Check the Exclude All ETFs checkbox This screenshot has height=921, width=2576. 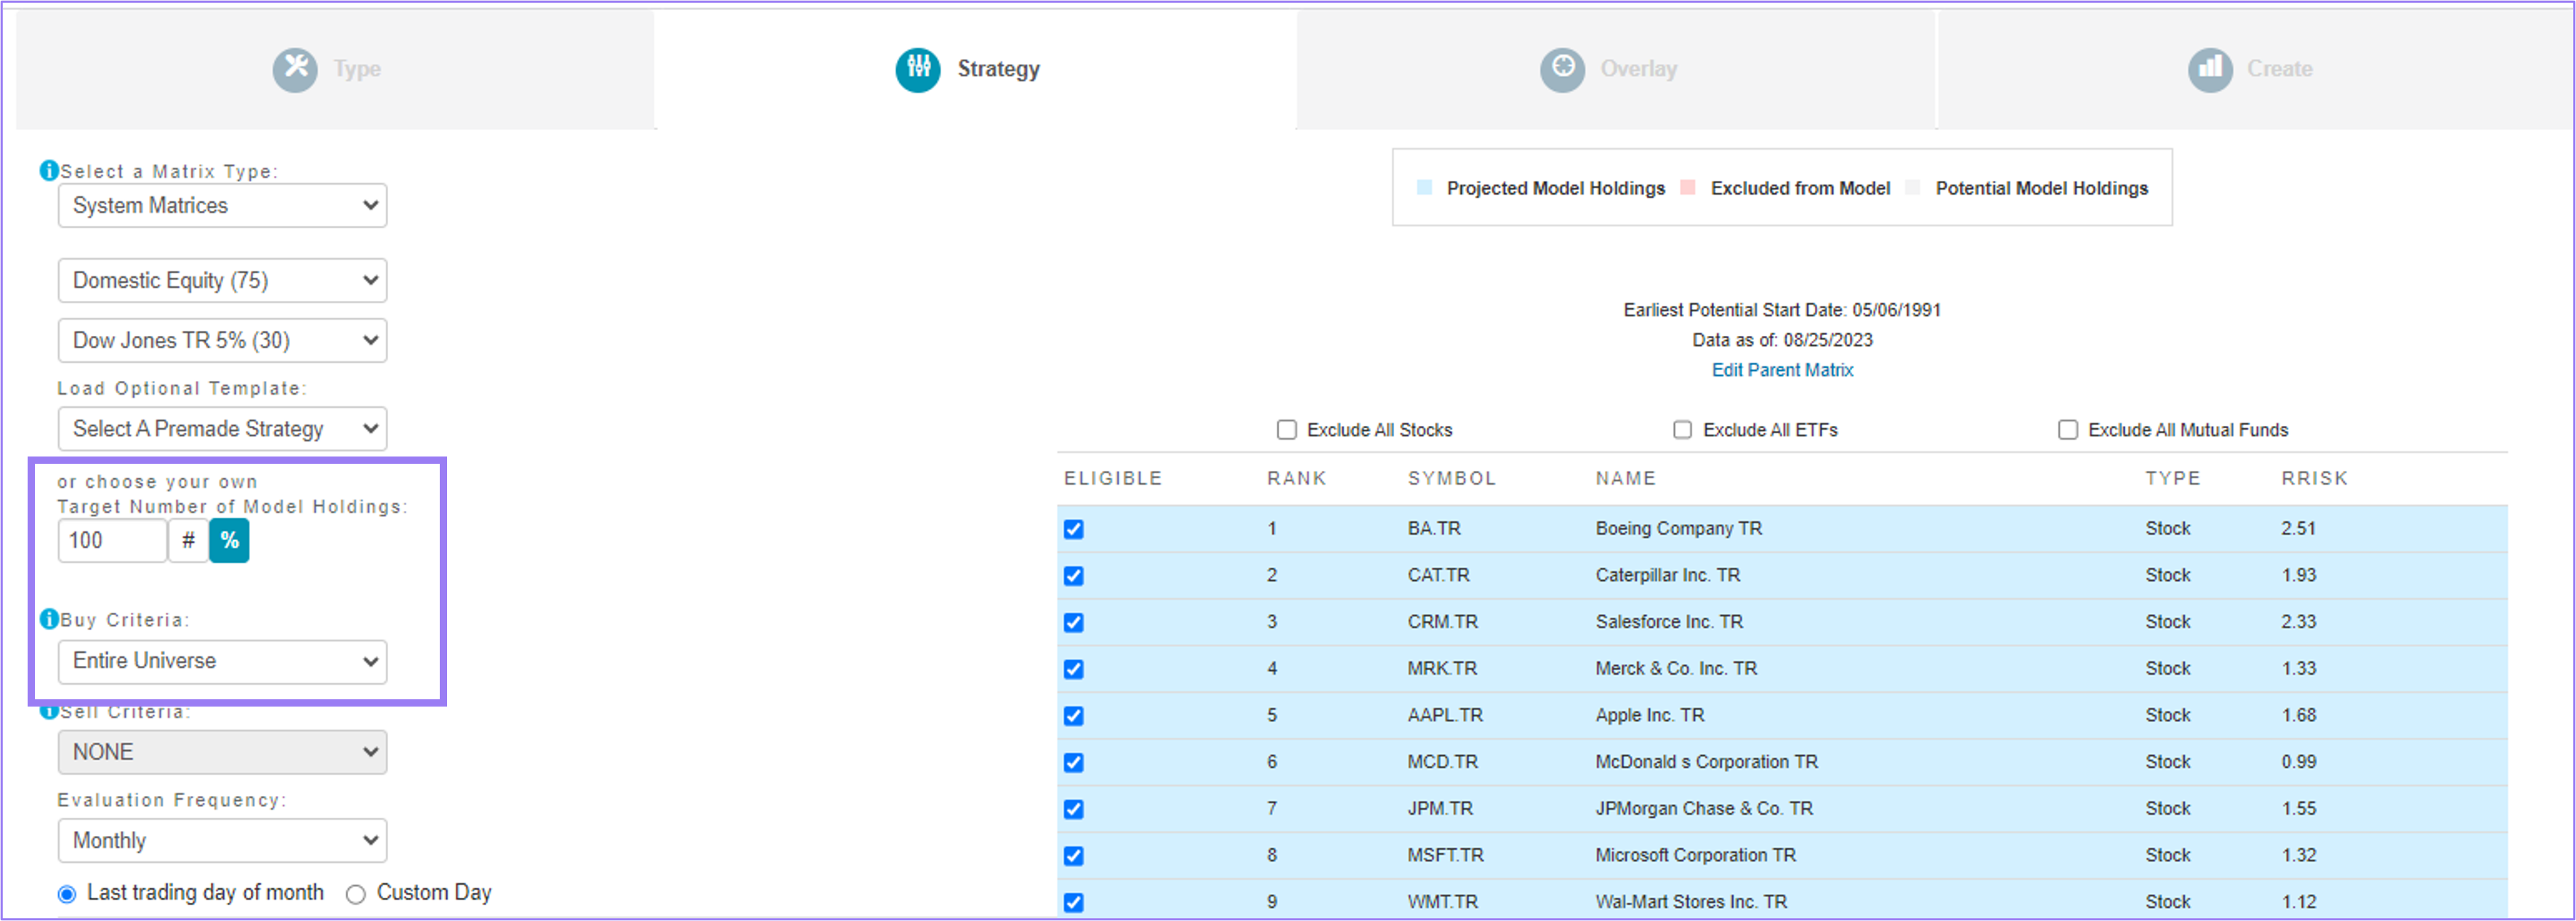click(x=1683, y=430)
